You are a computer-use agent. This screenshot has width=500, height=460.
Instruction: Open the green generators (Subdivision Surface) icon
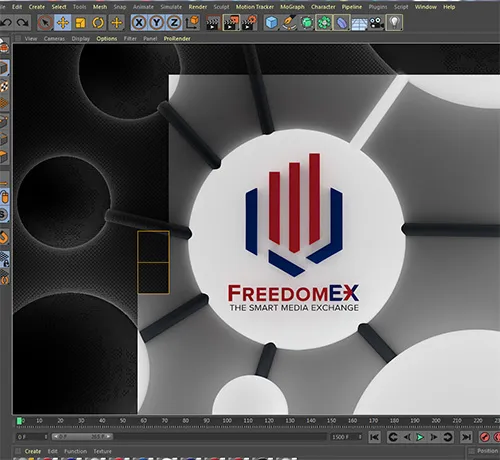click(x=307, y=23)
